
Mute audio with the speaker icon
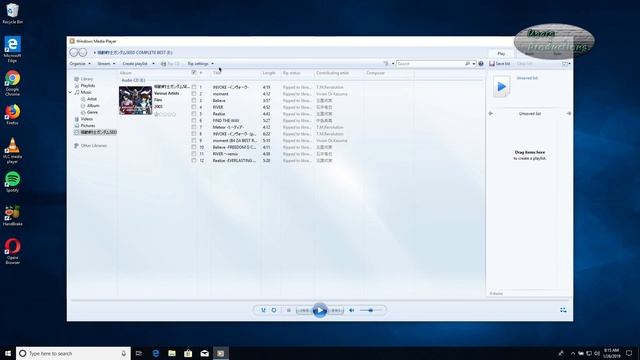tap(351, 310)
